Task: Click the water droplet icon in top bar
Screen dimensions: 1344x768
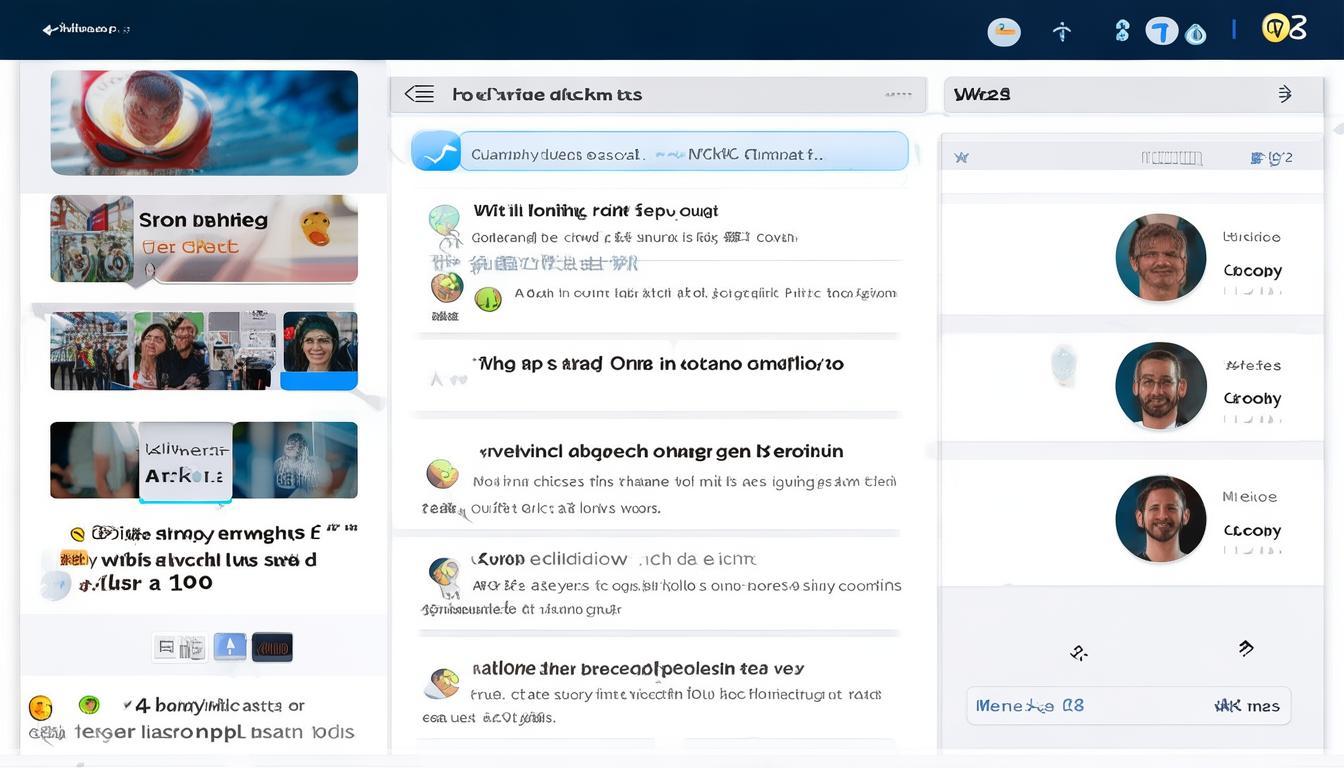Action: click(x=1195, y=34)
